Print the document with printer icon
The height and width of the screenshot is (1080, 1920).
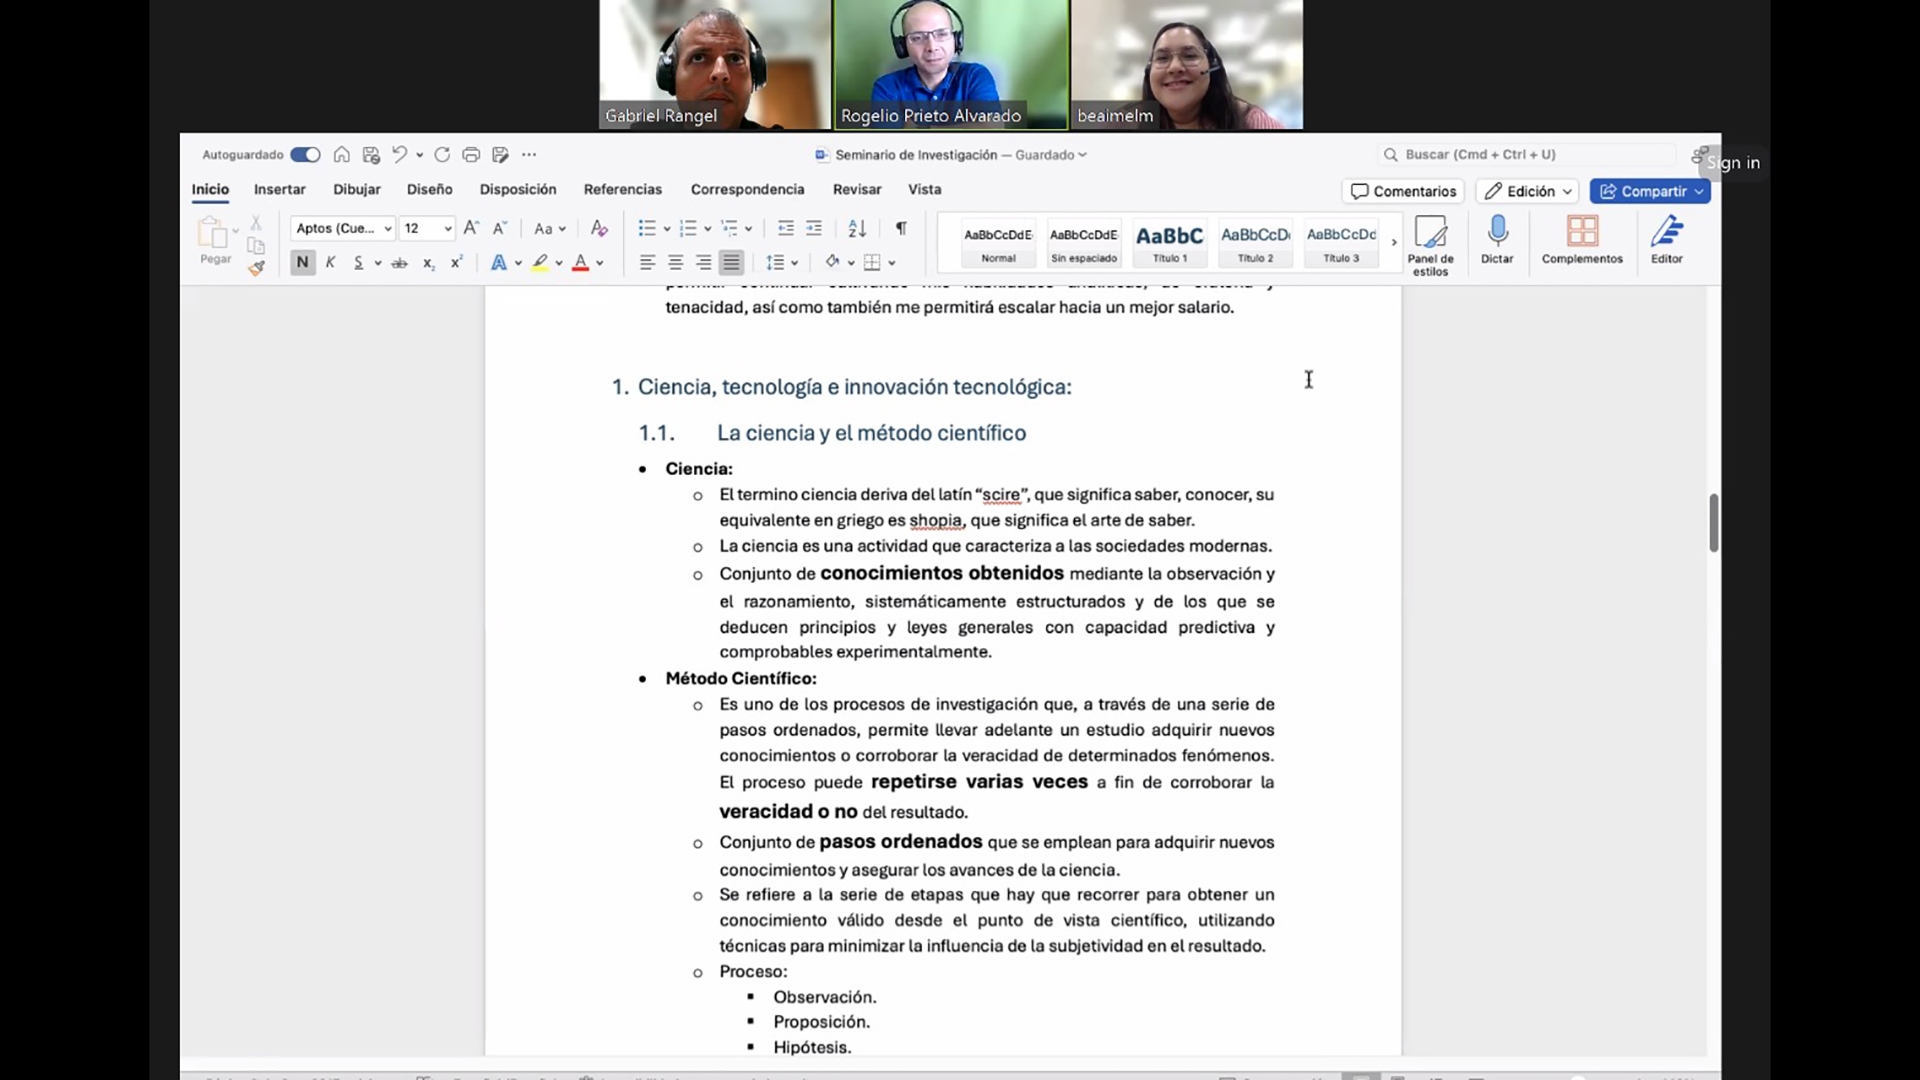471,155
